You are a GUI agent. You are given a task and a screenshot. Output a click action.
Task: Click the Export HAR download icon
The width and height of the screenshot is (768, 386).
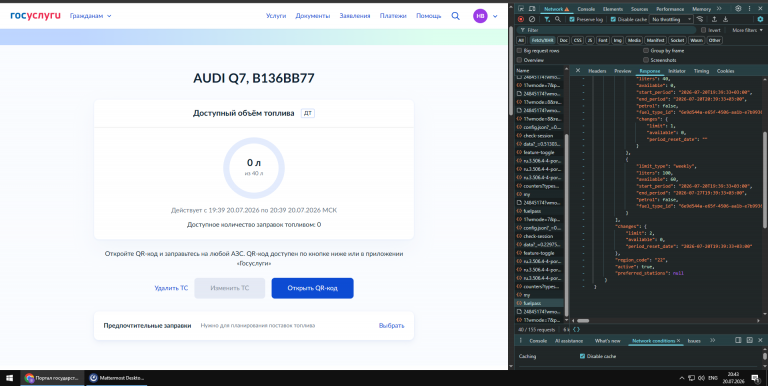pos(725,19)
